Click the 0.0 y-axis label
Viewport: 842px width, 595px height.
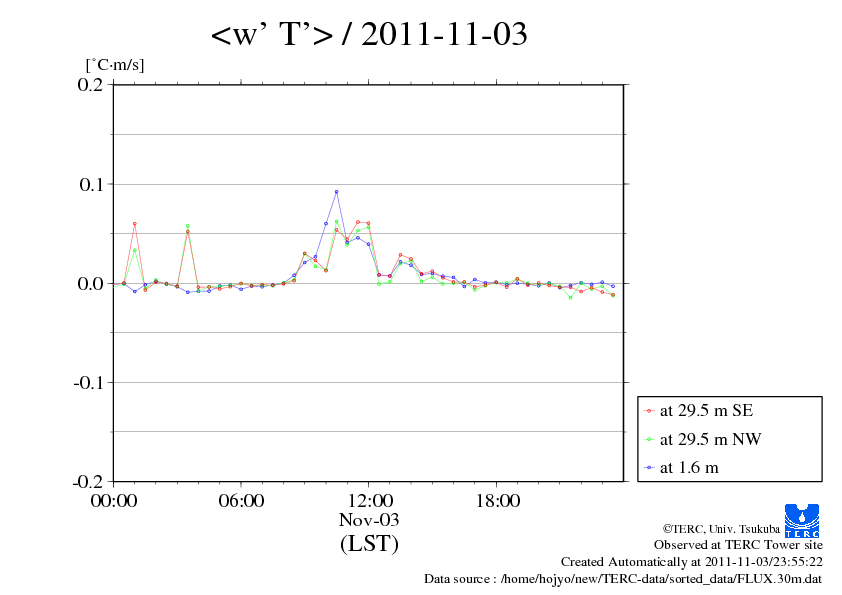click(x=90, y=284)
